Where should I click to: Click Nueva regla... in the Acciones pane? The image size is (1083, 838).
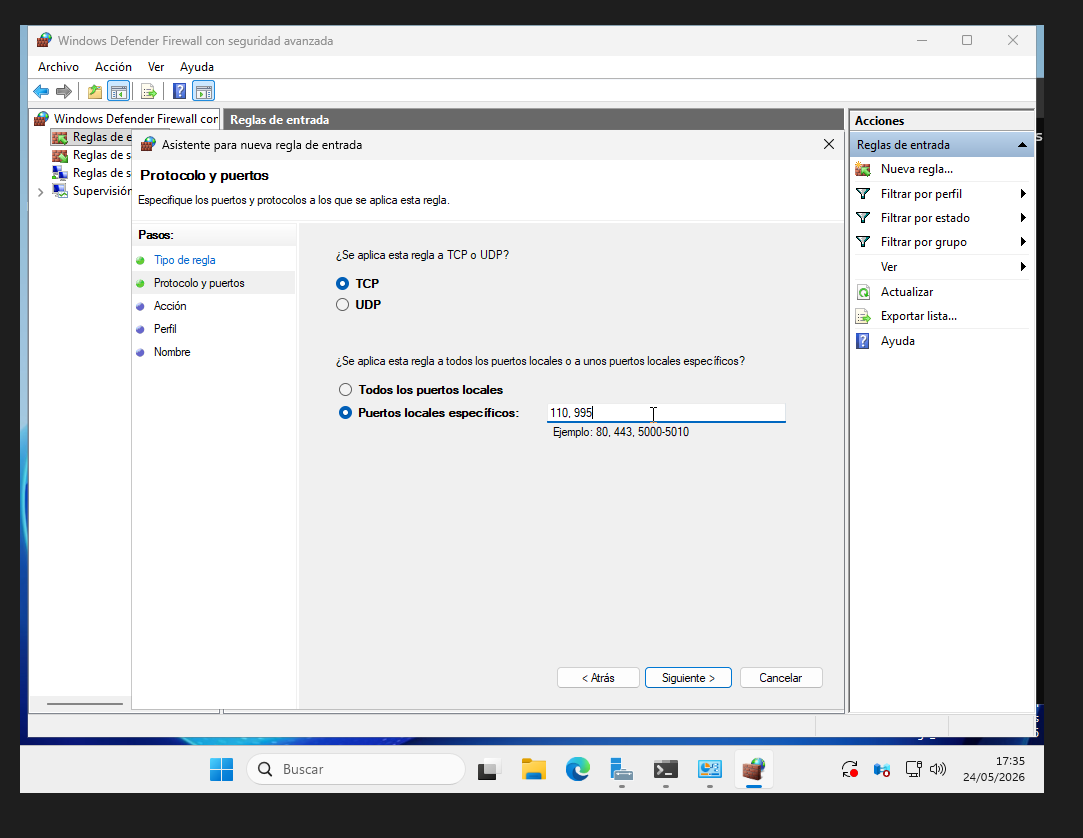click(x=917, y=169)
